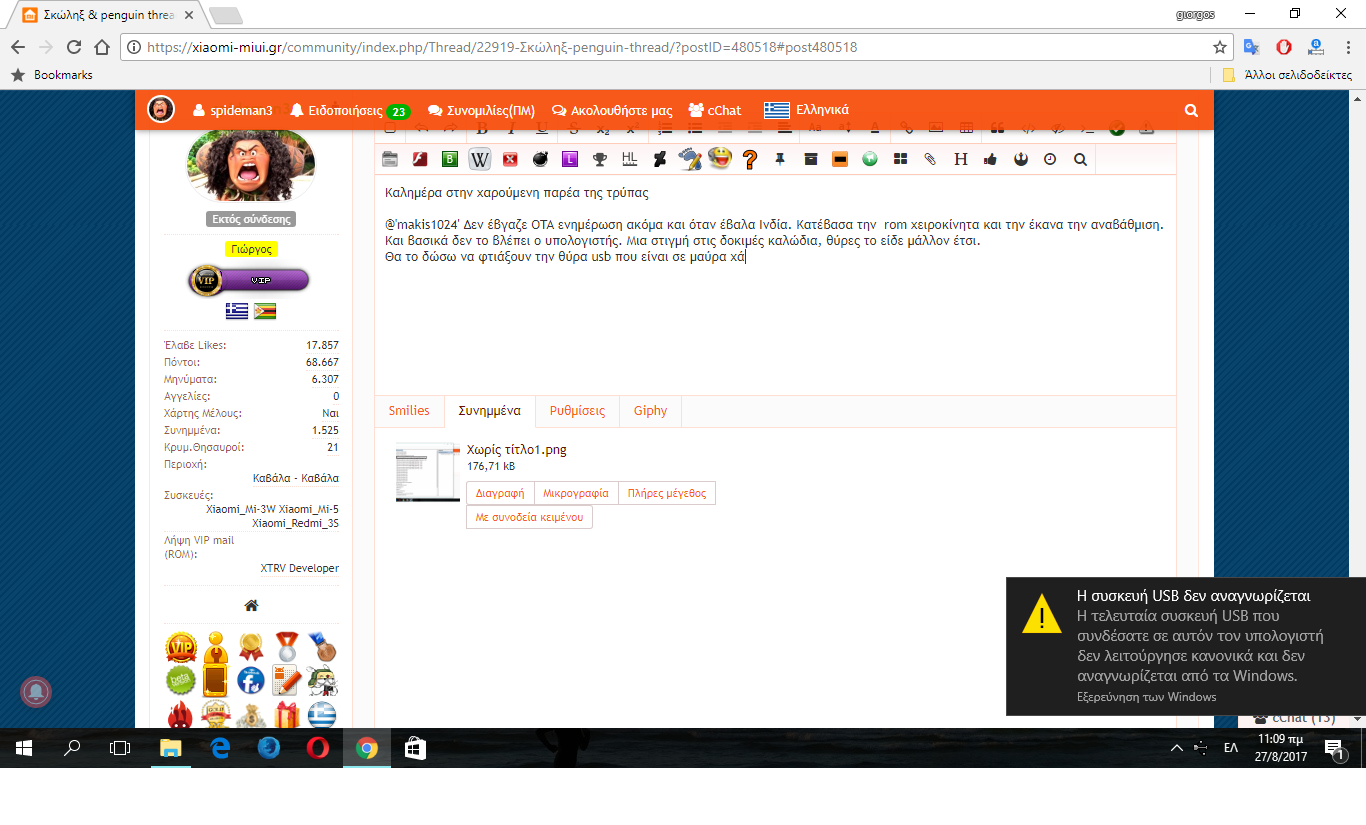
Task: Click the rebel alliance emblem icon
Action: tap(1020, 159)
